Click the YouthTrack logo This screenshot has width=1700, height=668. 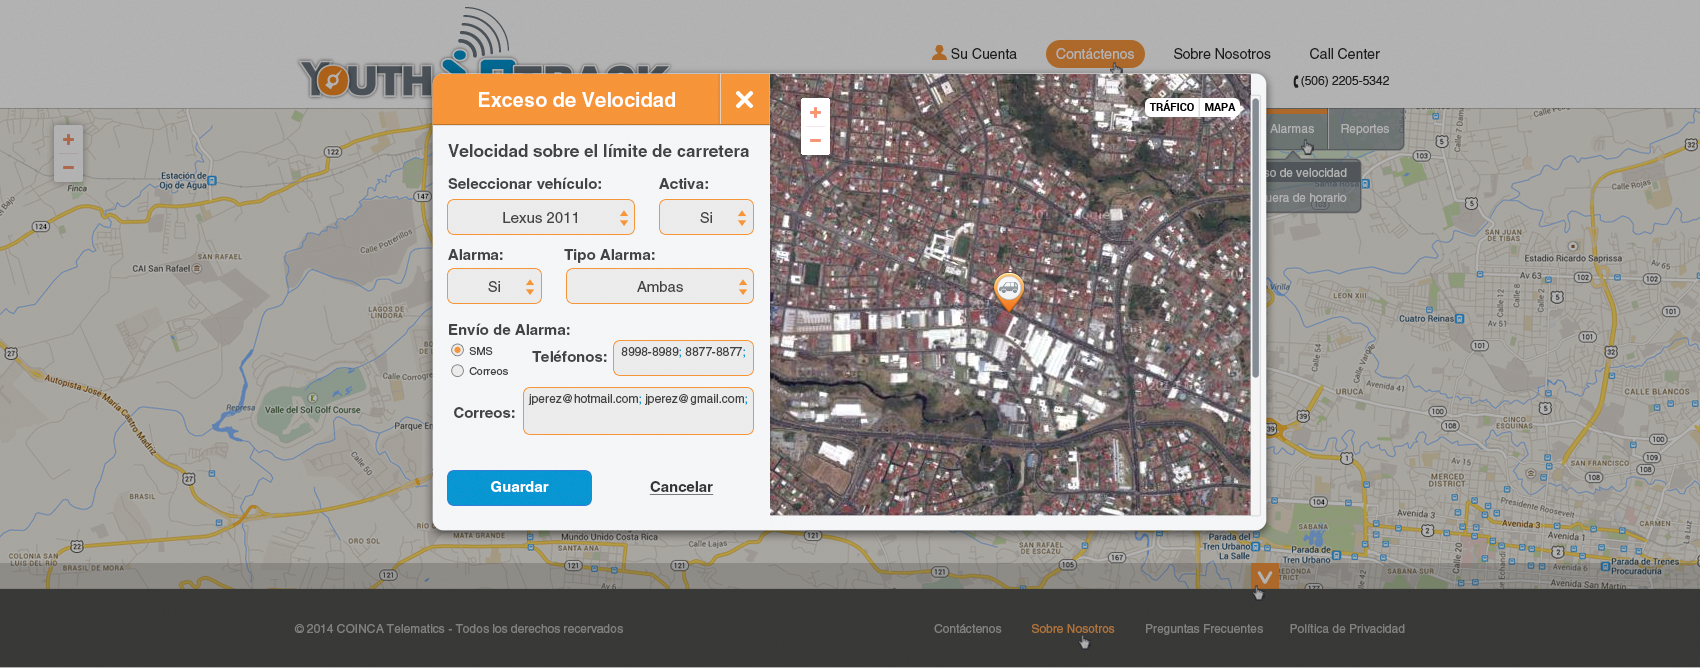click(x=484, y=55)
